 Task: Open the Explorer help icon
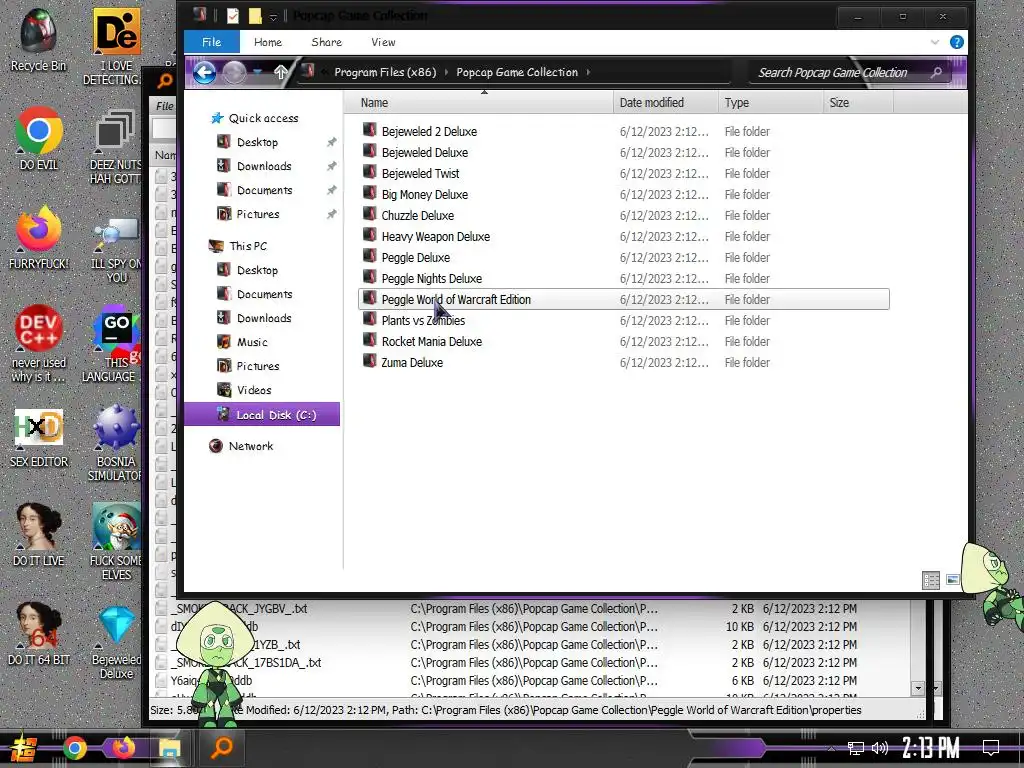point(957,42)
